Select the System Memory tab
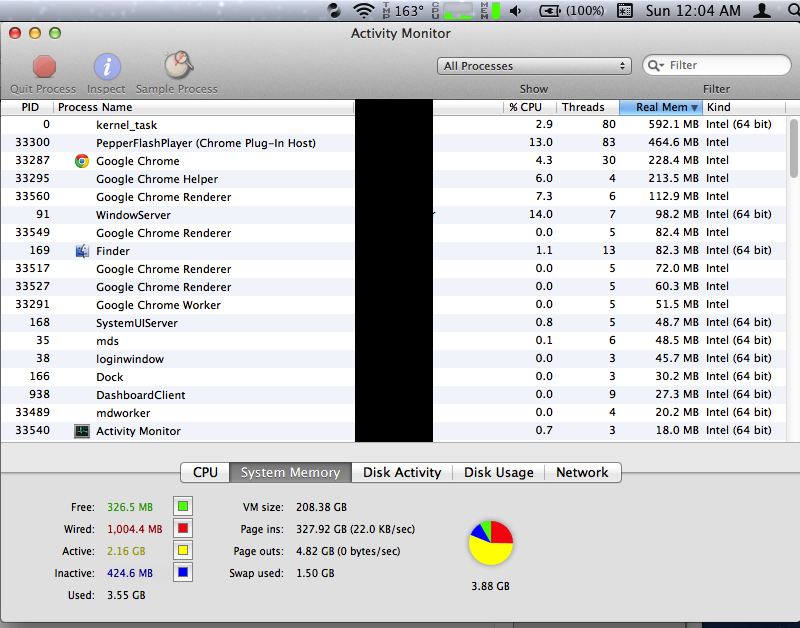This screenshot has width=800, height=628. click(290, 472)
